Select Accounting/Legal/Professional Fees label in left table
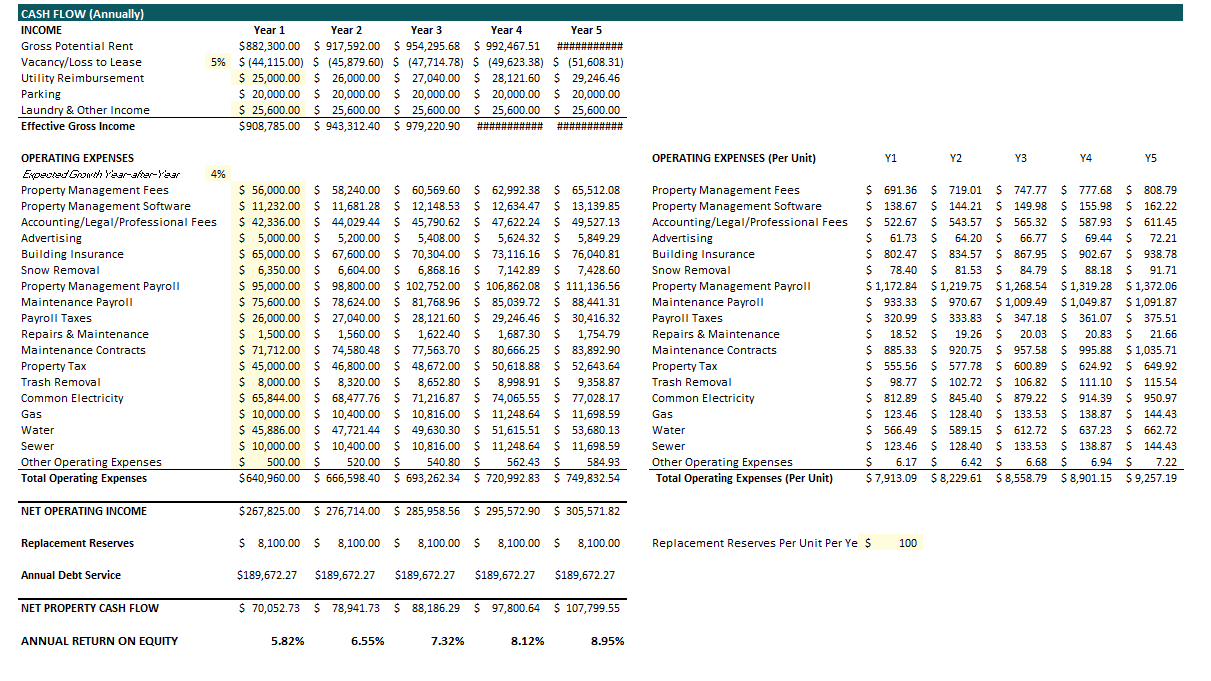The width and height of the screenshot is (1211, 681). pyautogui.click(x=118, y=222)
